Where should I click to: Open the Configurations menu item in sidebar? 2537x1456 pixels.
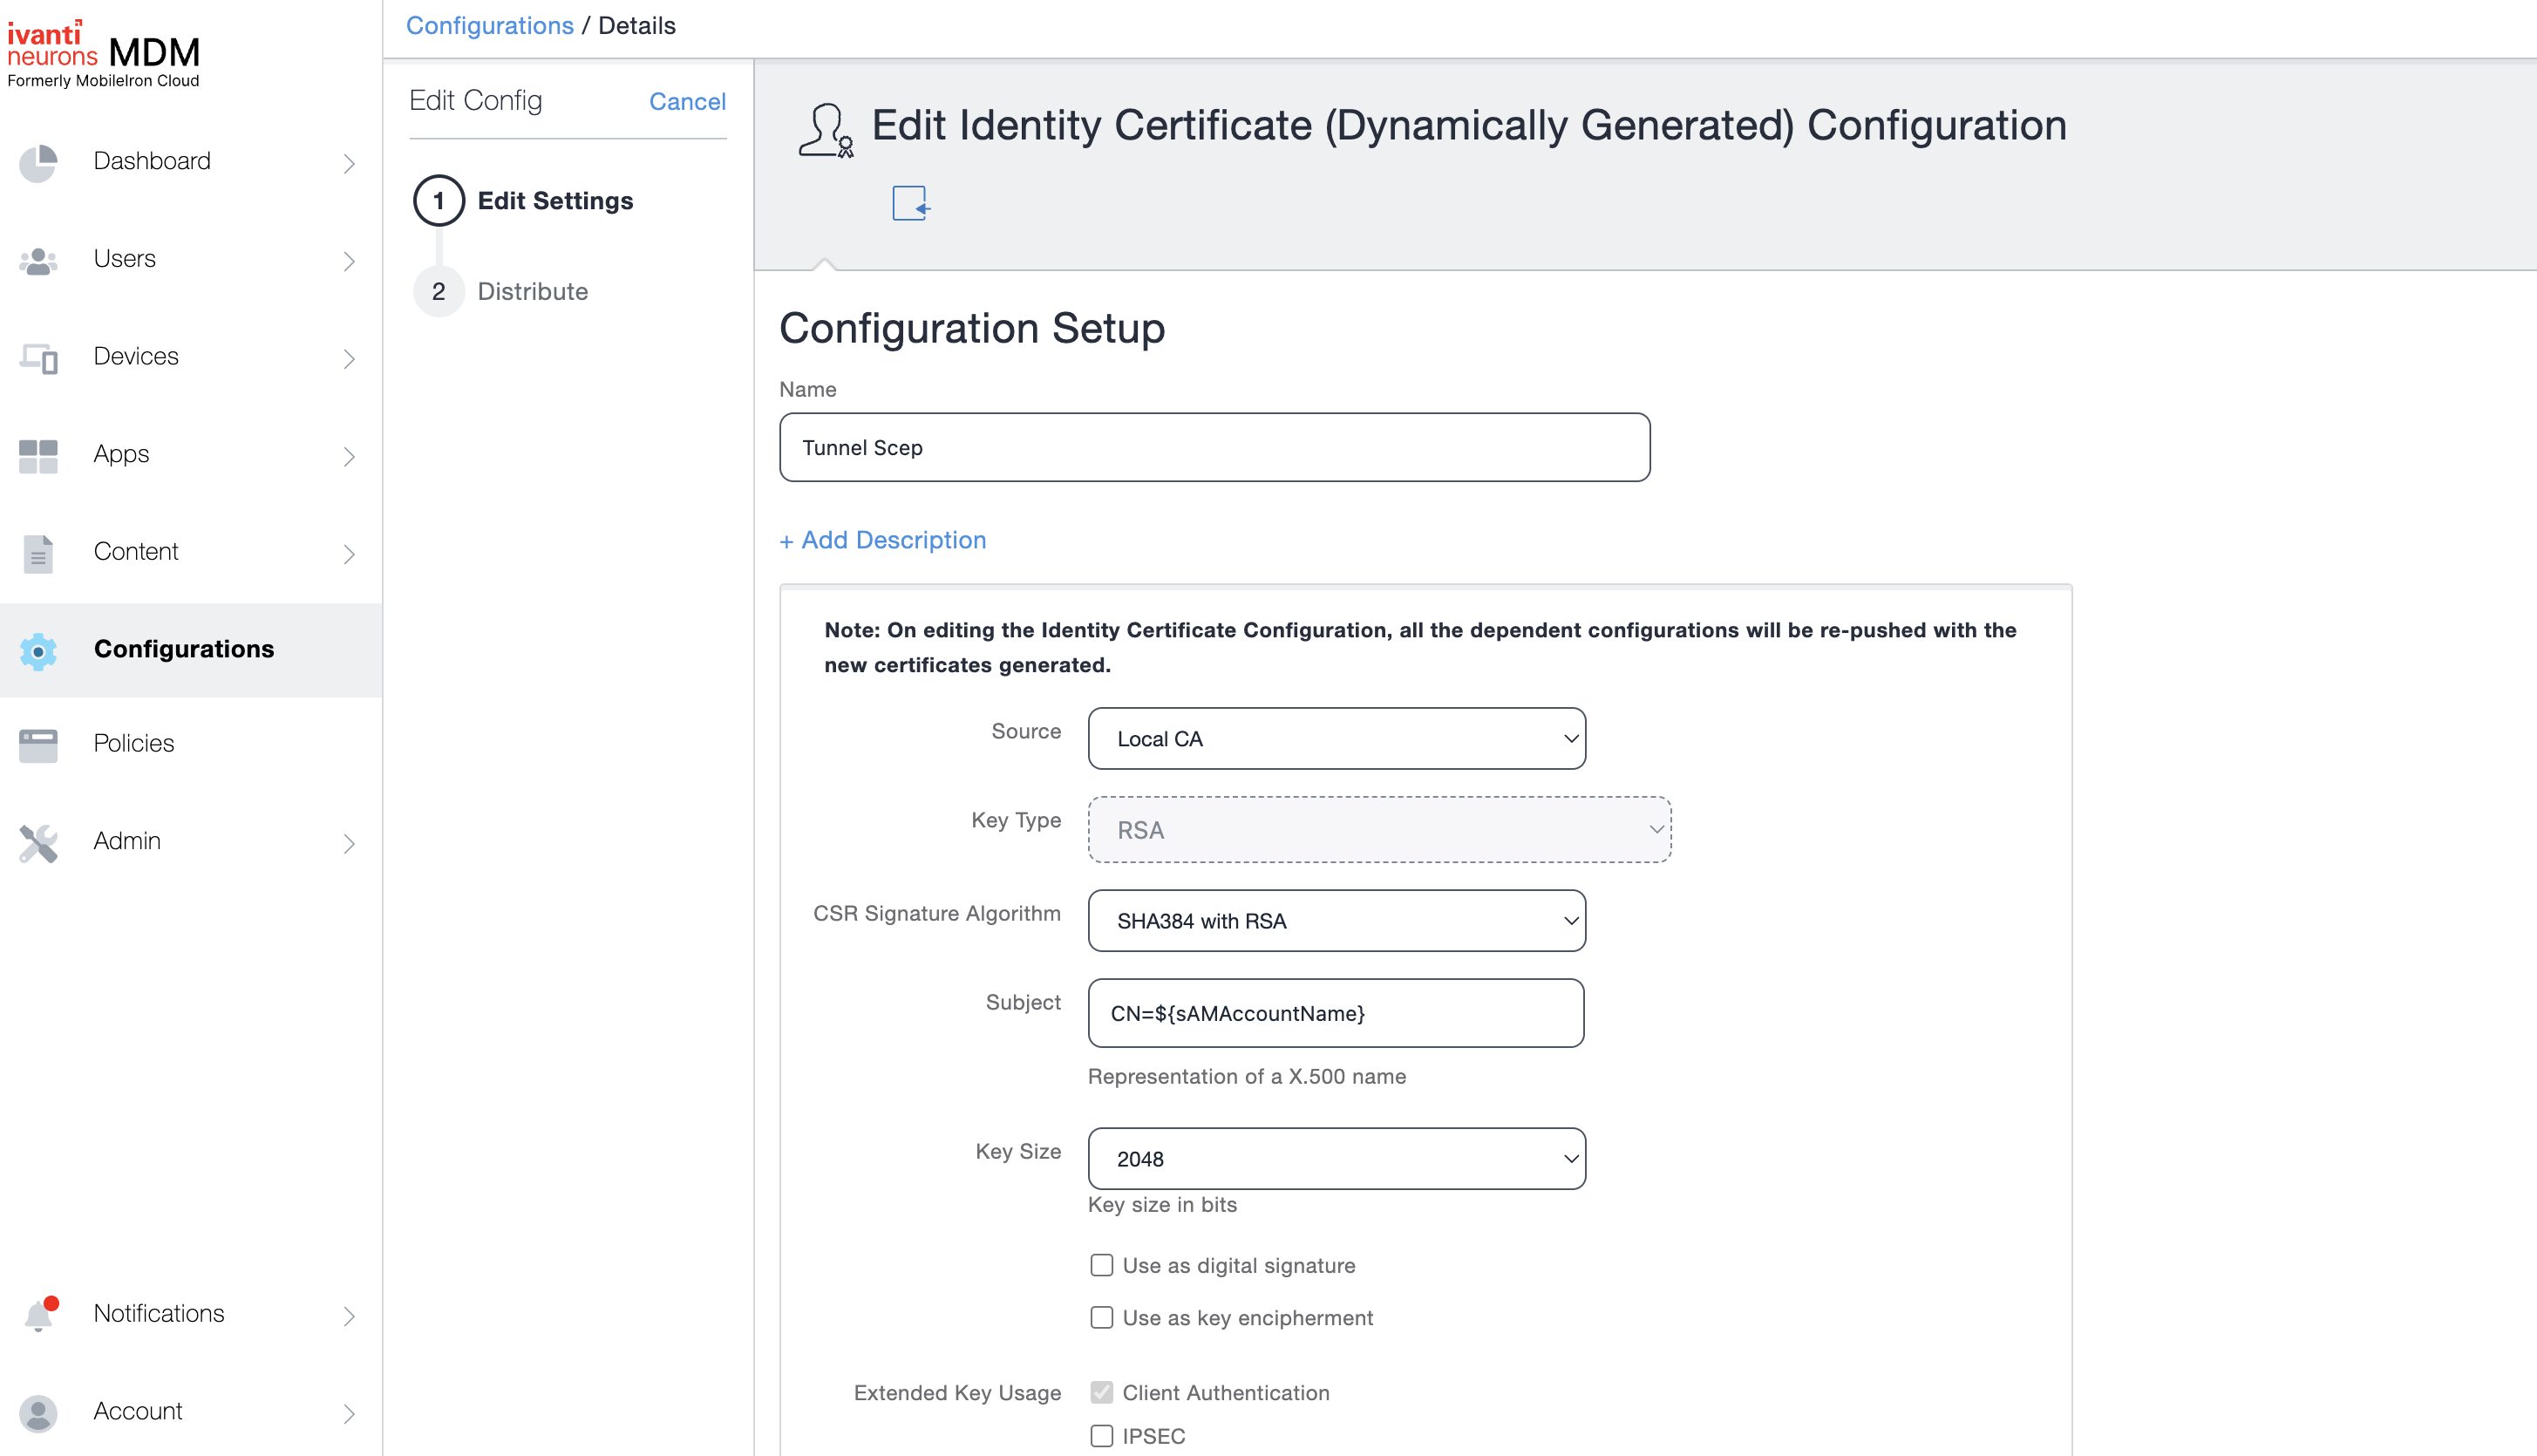point(184,649)
